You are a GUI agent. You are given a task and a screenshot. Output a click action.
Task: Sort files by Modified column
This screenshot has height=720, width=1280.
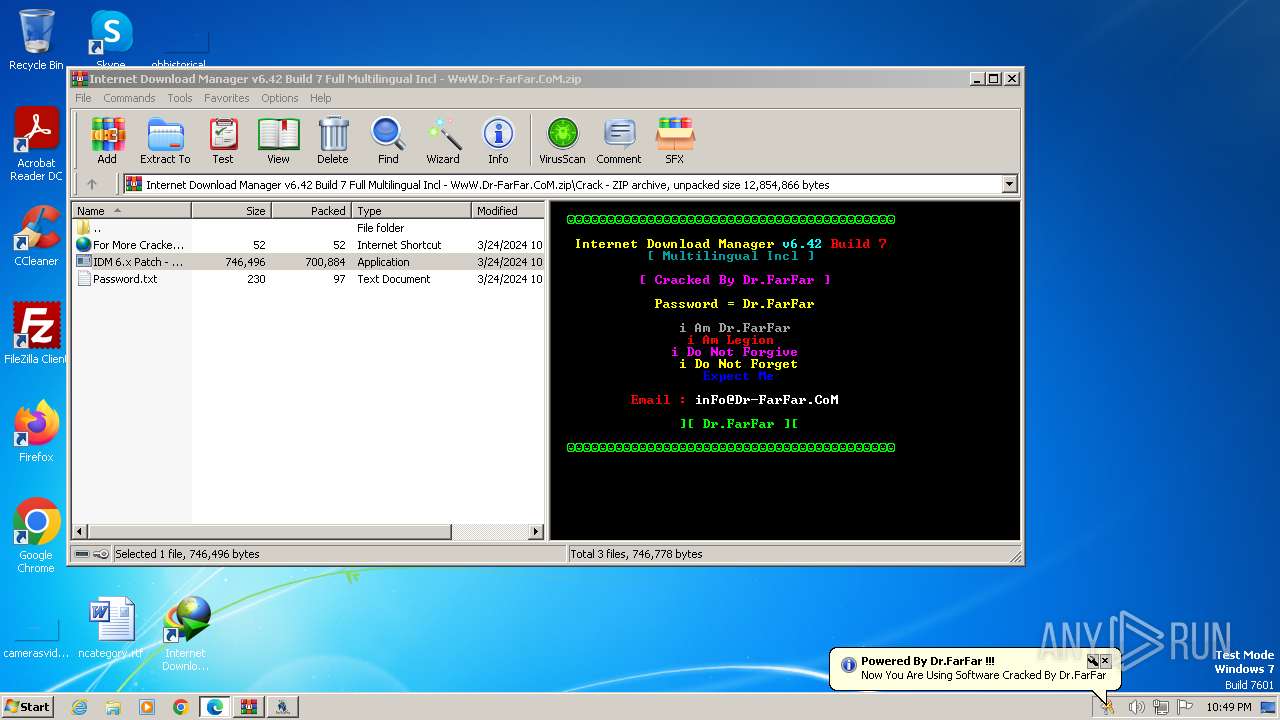(508, 210)
